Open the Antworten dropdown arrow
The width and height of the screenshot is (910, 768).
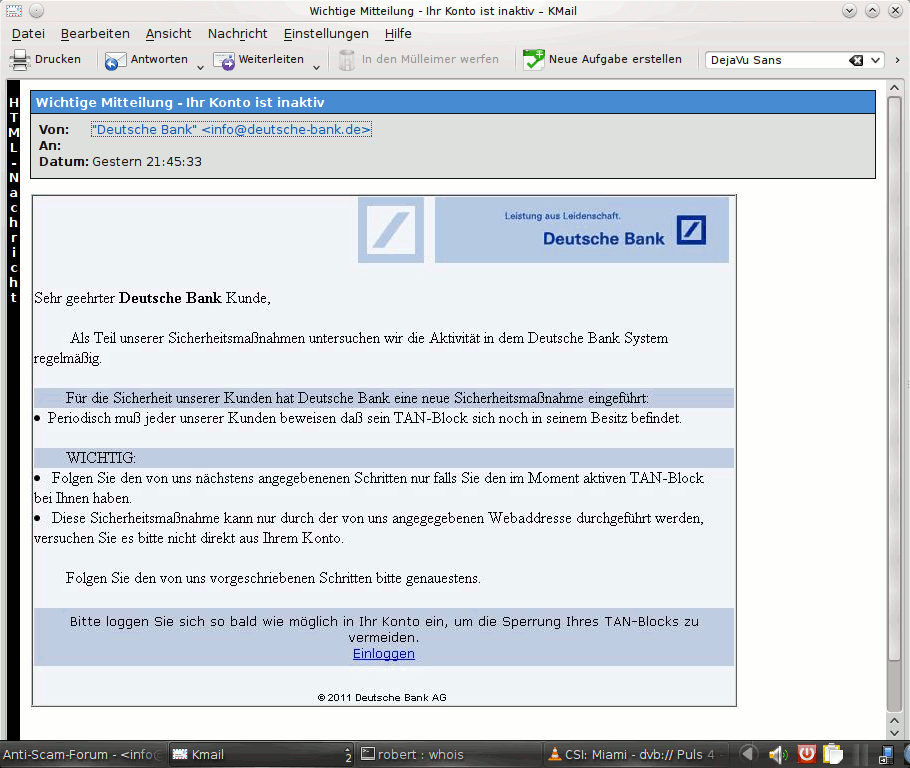pyautogui.click(x=200, y=68)
